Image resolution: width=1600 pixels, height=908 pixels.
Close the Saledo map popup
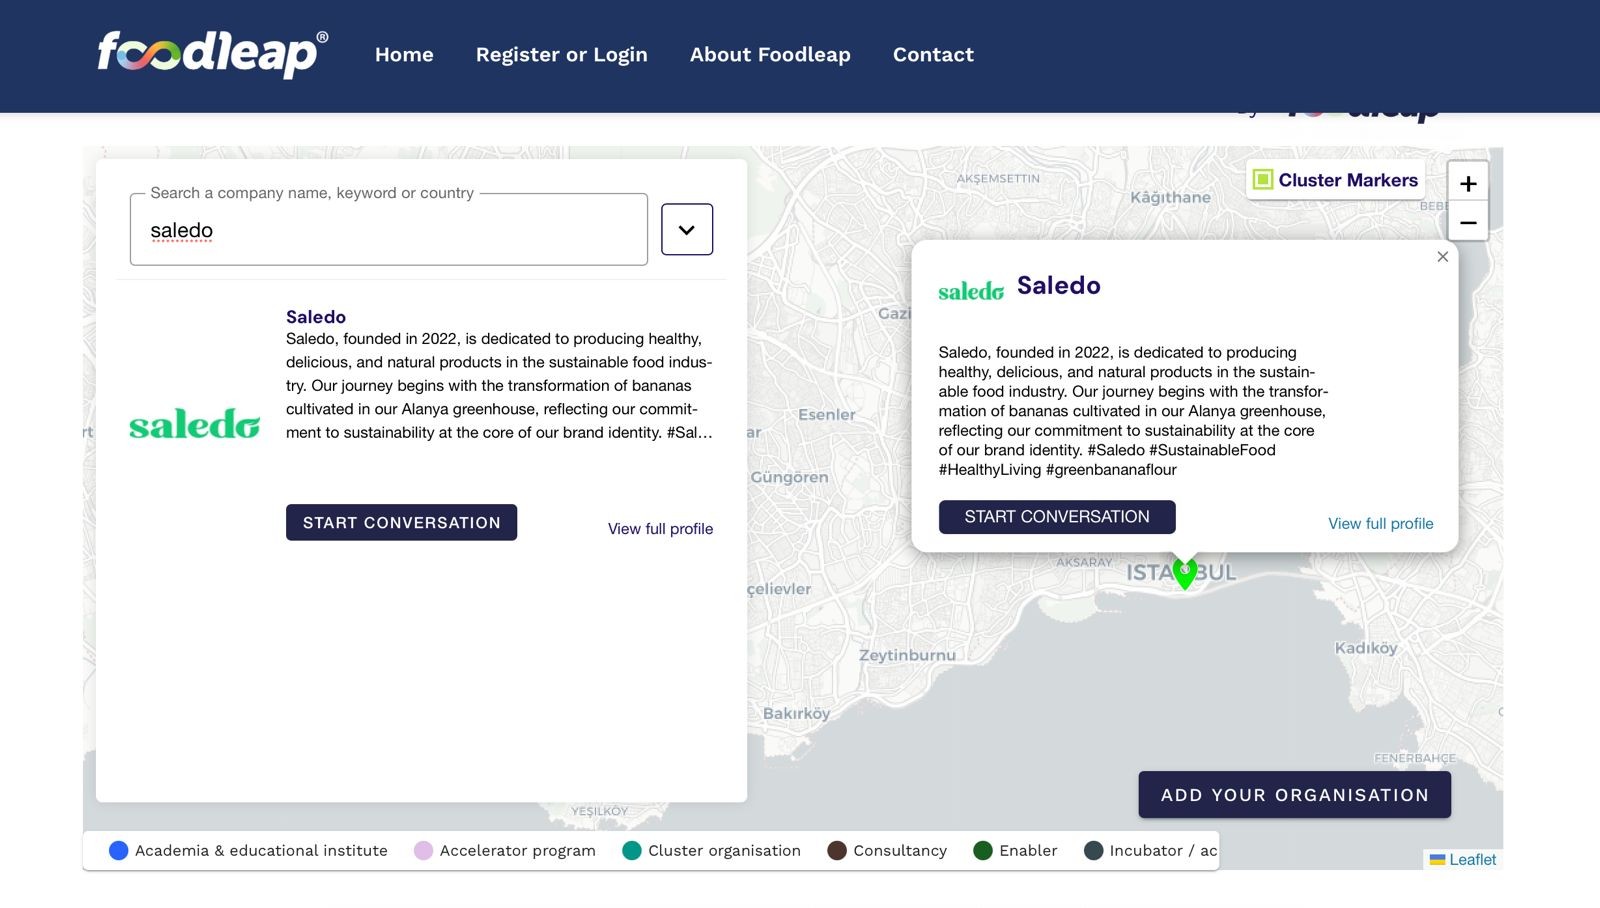coord(1442,257)
